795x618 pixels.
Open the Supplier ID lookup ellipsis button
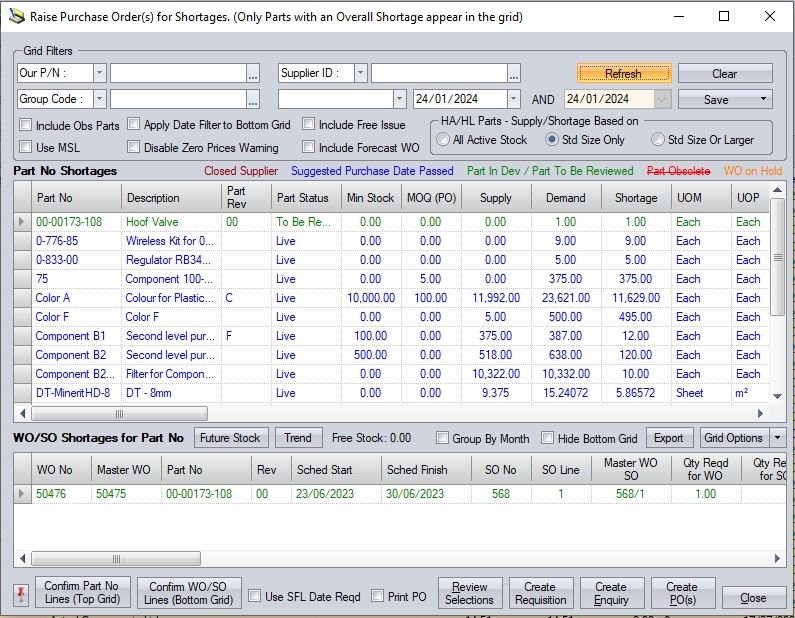click(x=514, y=73)
